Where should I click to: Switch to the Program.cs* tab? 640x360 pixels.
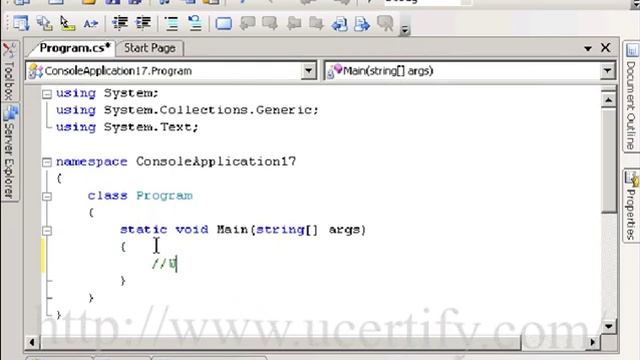coord(75,48)
